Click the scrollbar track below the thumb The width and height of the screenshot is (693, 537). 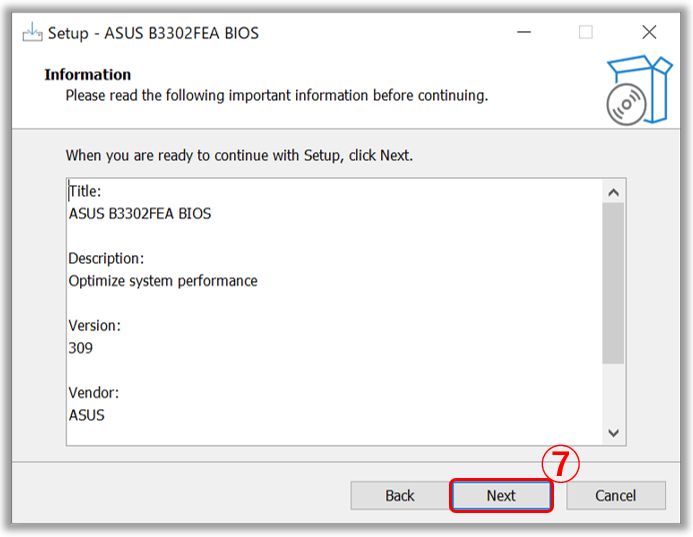click(x=613, y=392)
